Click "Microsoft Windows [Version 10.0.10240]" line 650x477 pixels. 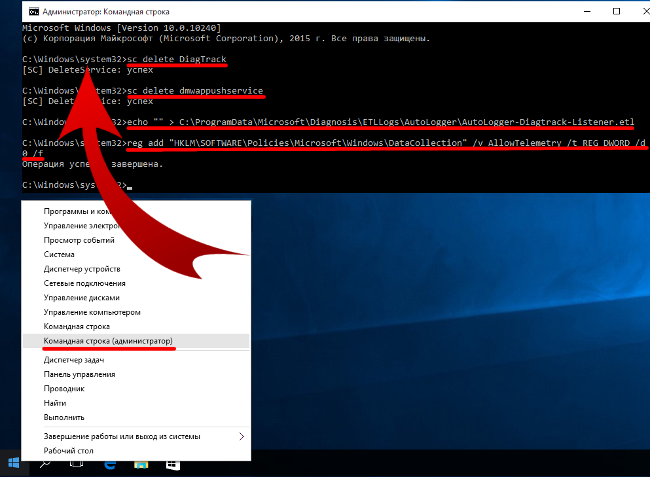click(121, 28)
